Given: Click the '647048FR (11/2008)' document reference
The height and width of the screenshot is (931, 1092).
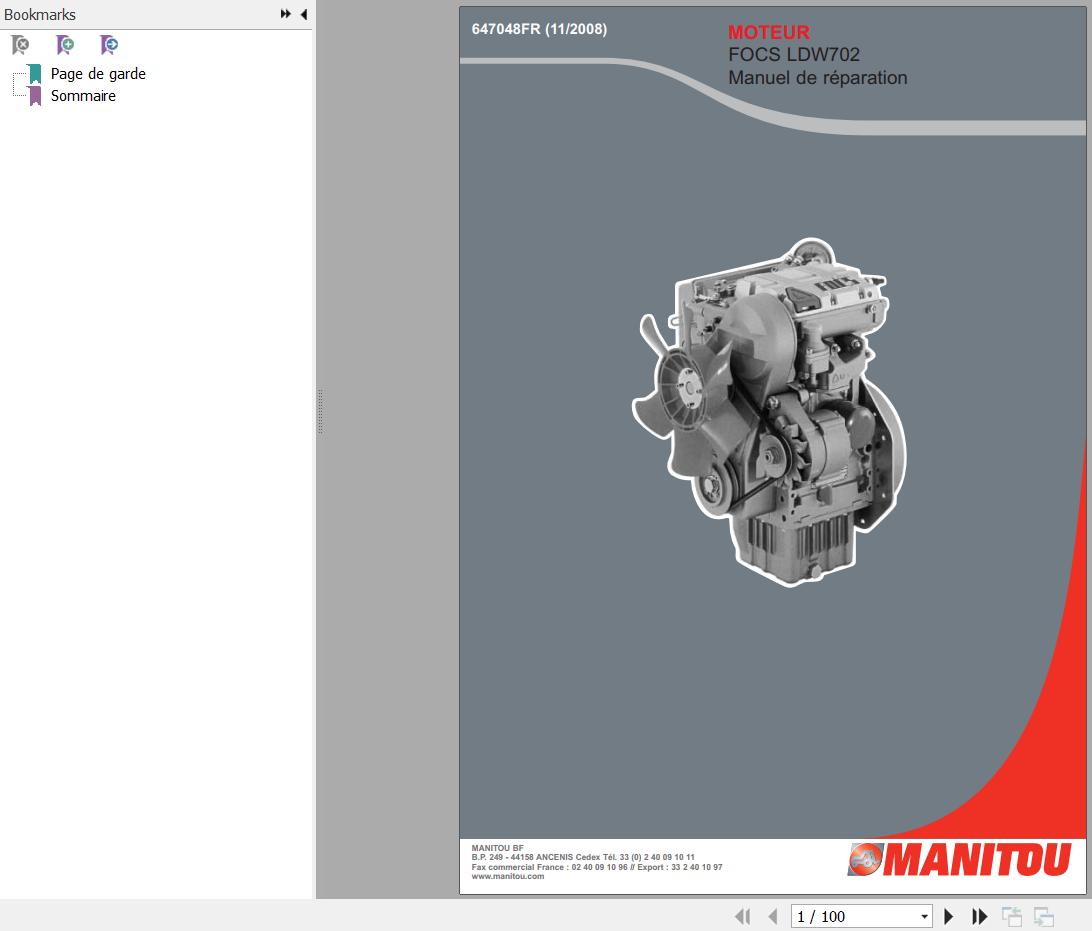Looking at the screenshot, I should click(x=539, y=29).
